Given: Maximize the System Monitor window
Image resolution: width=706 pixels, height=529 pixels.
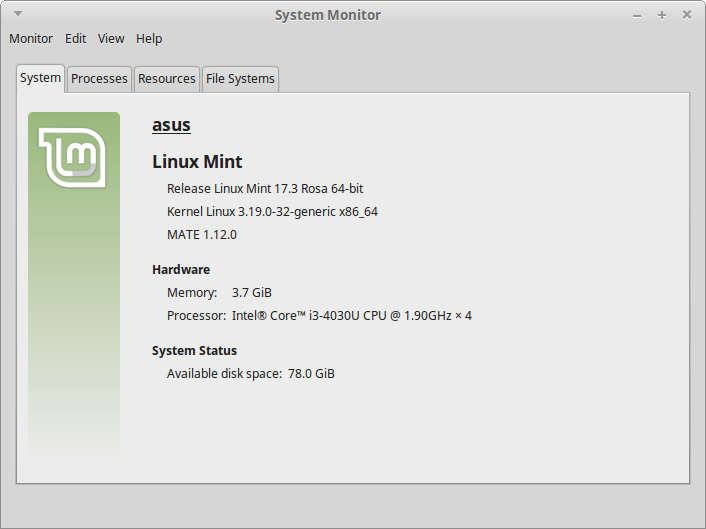Looking at the screenshot, I should [x=661, y=15].
